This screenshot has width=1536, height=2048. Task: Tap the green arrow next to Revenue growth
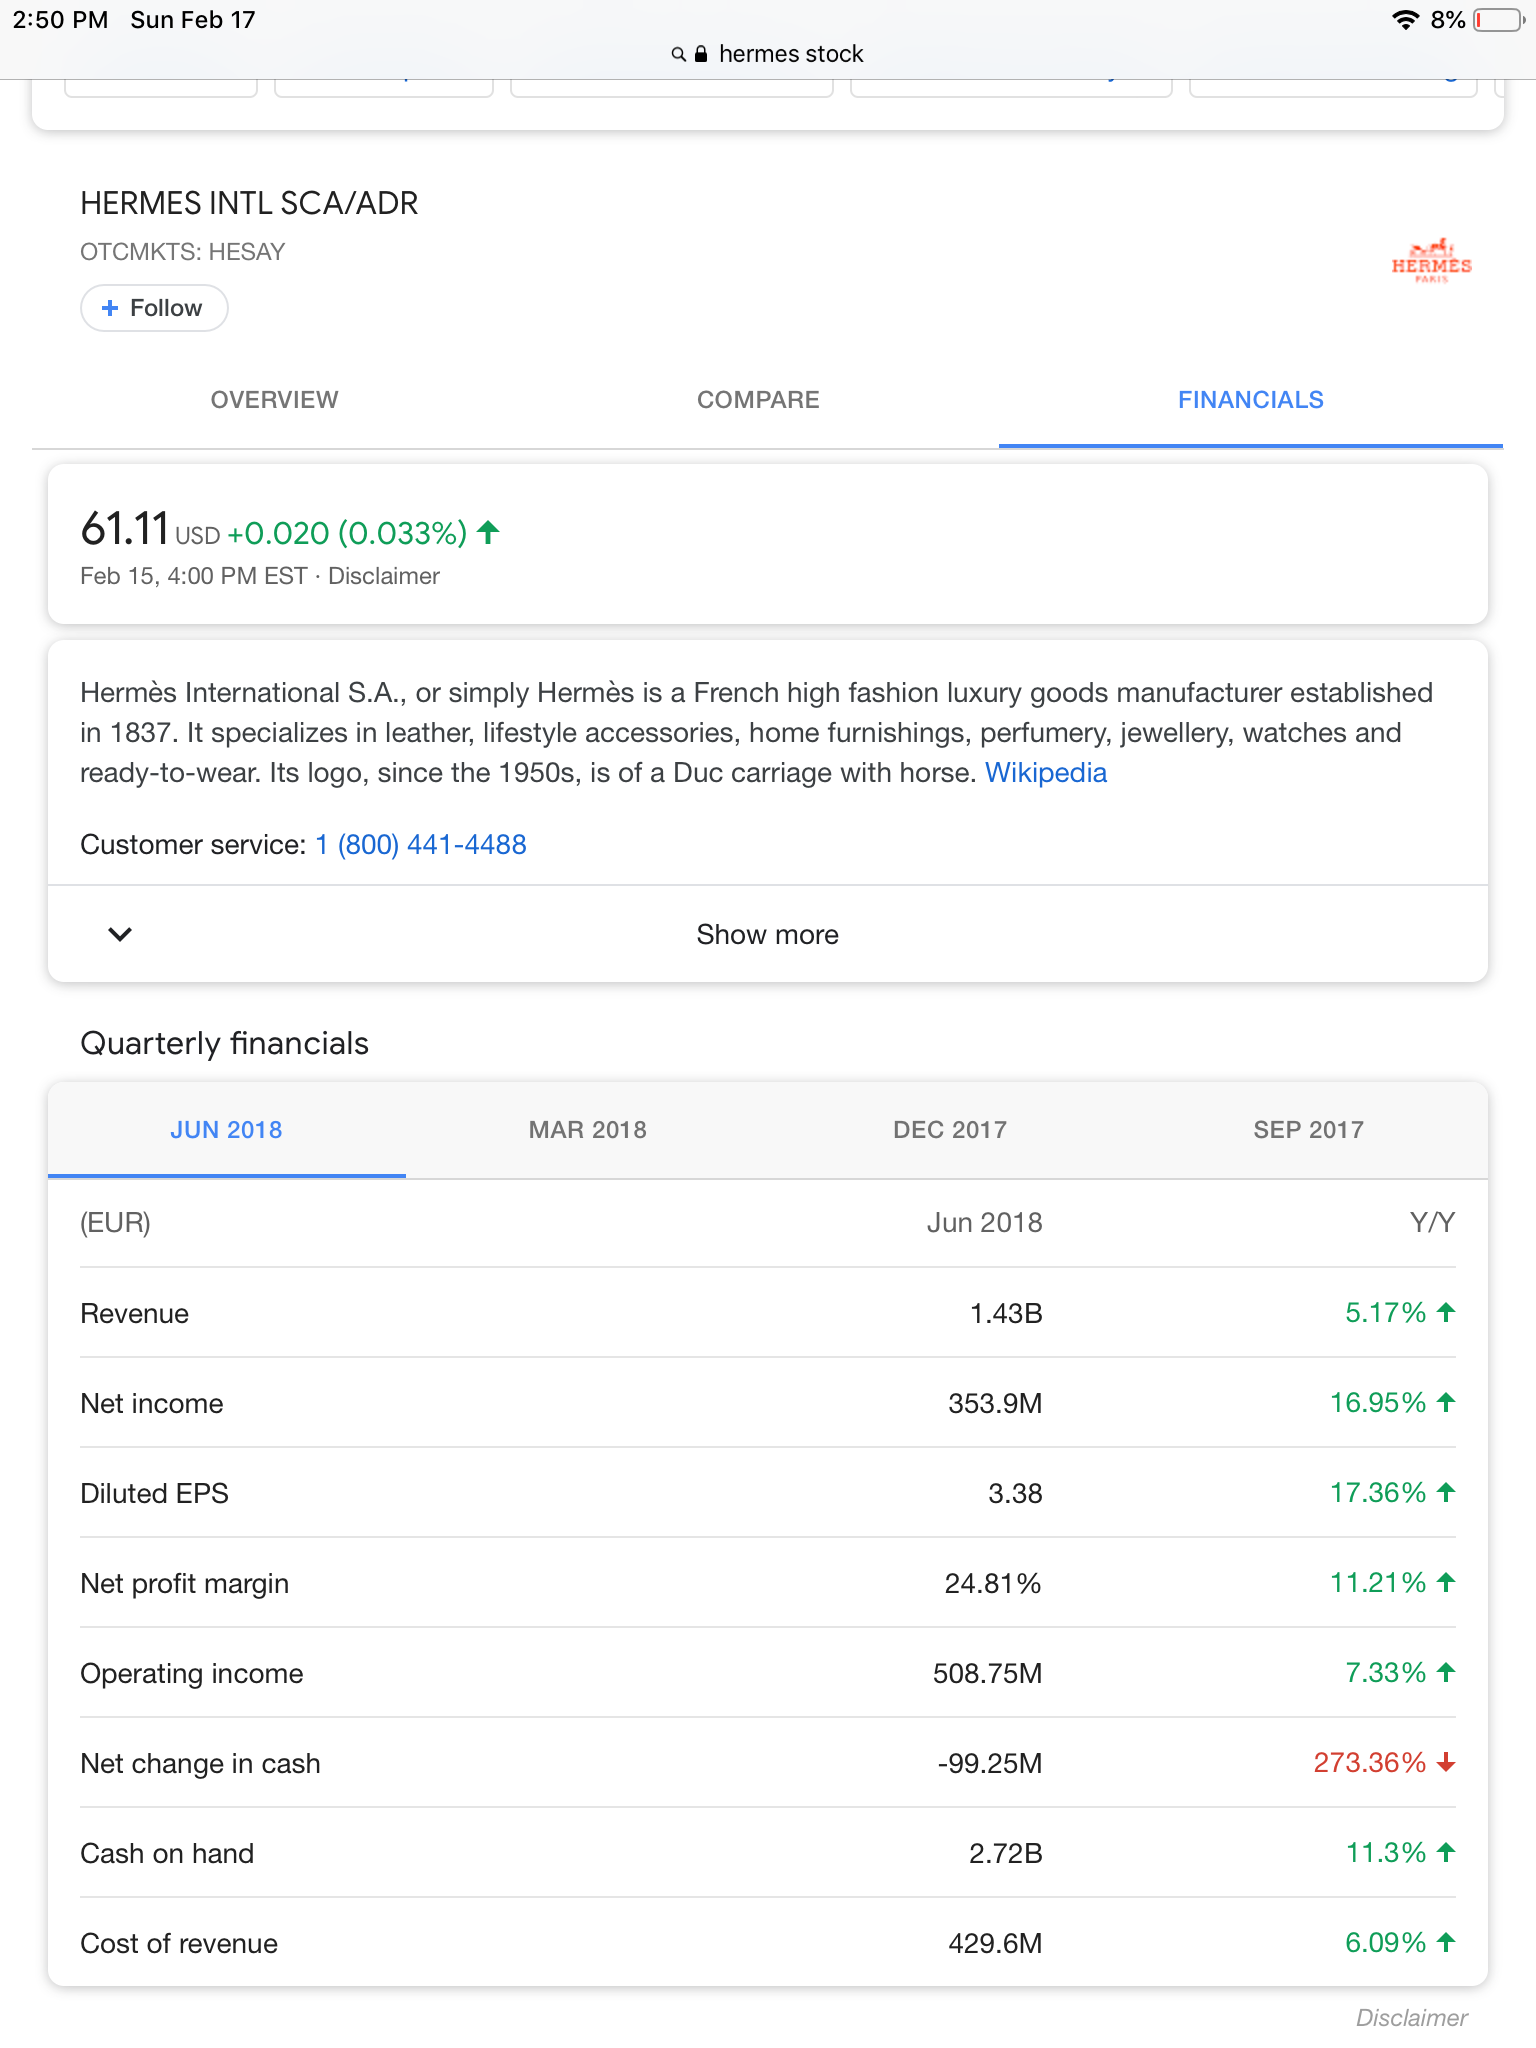tap(1445, 1312)
